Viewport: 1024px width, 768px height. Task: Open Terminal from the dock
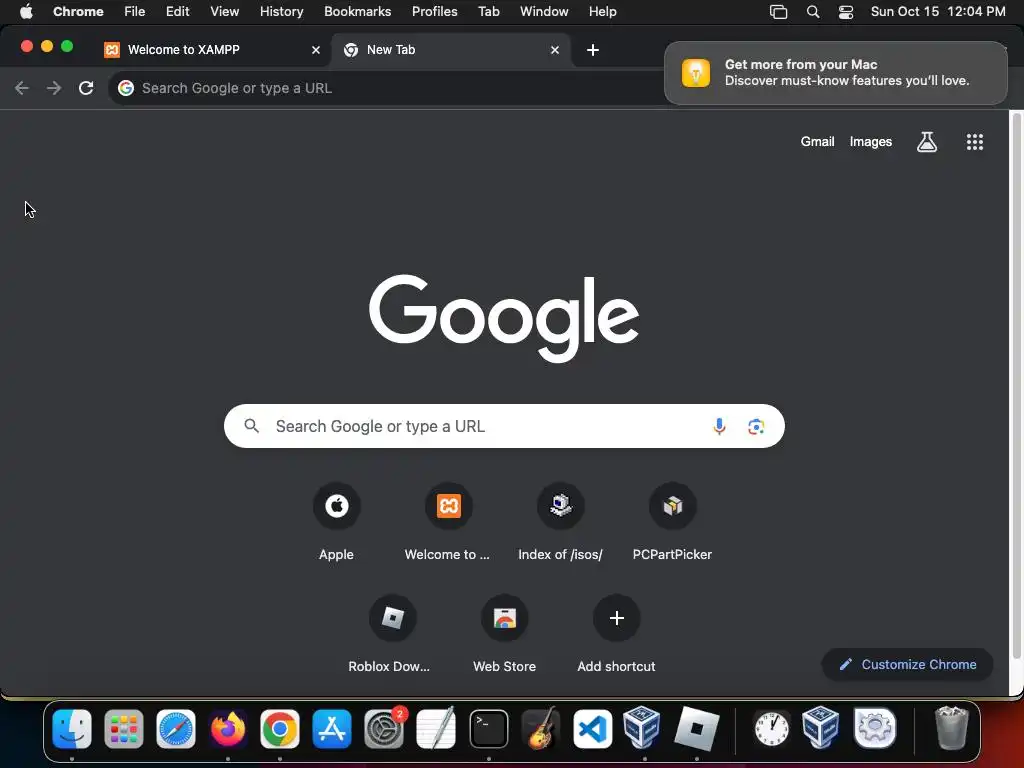pyautogui.click(x=488, y=729)
